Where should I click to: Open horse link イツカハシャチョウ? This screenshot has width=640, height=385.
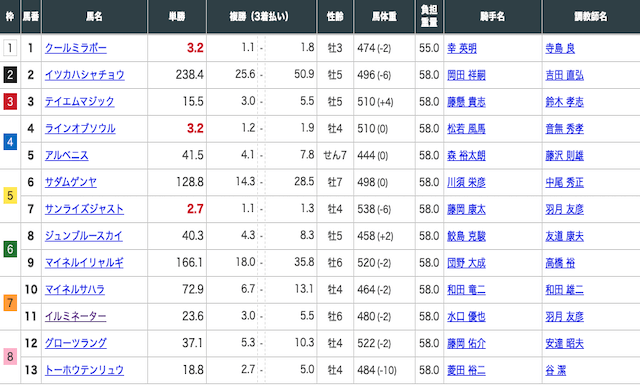click(84, 75)
